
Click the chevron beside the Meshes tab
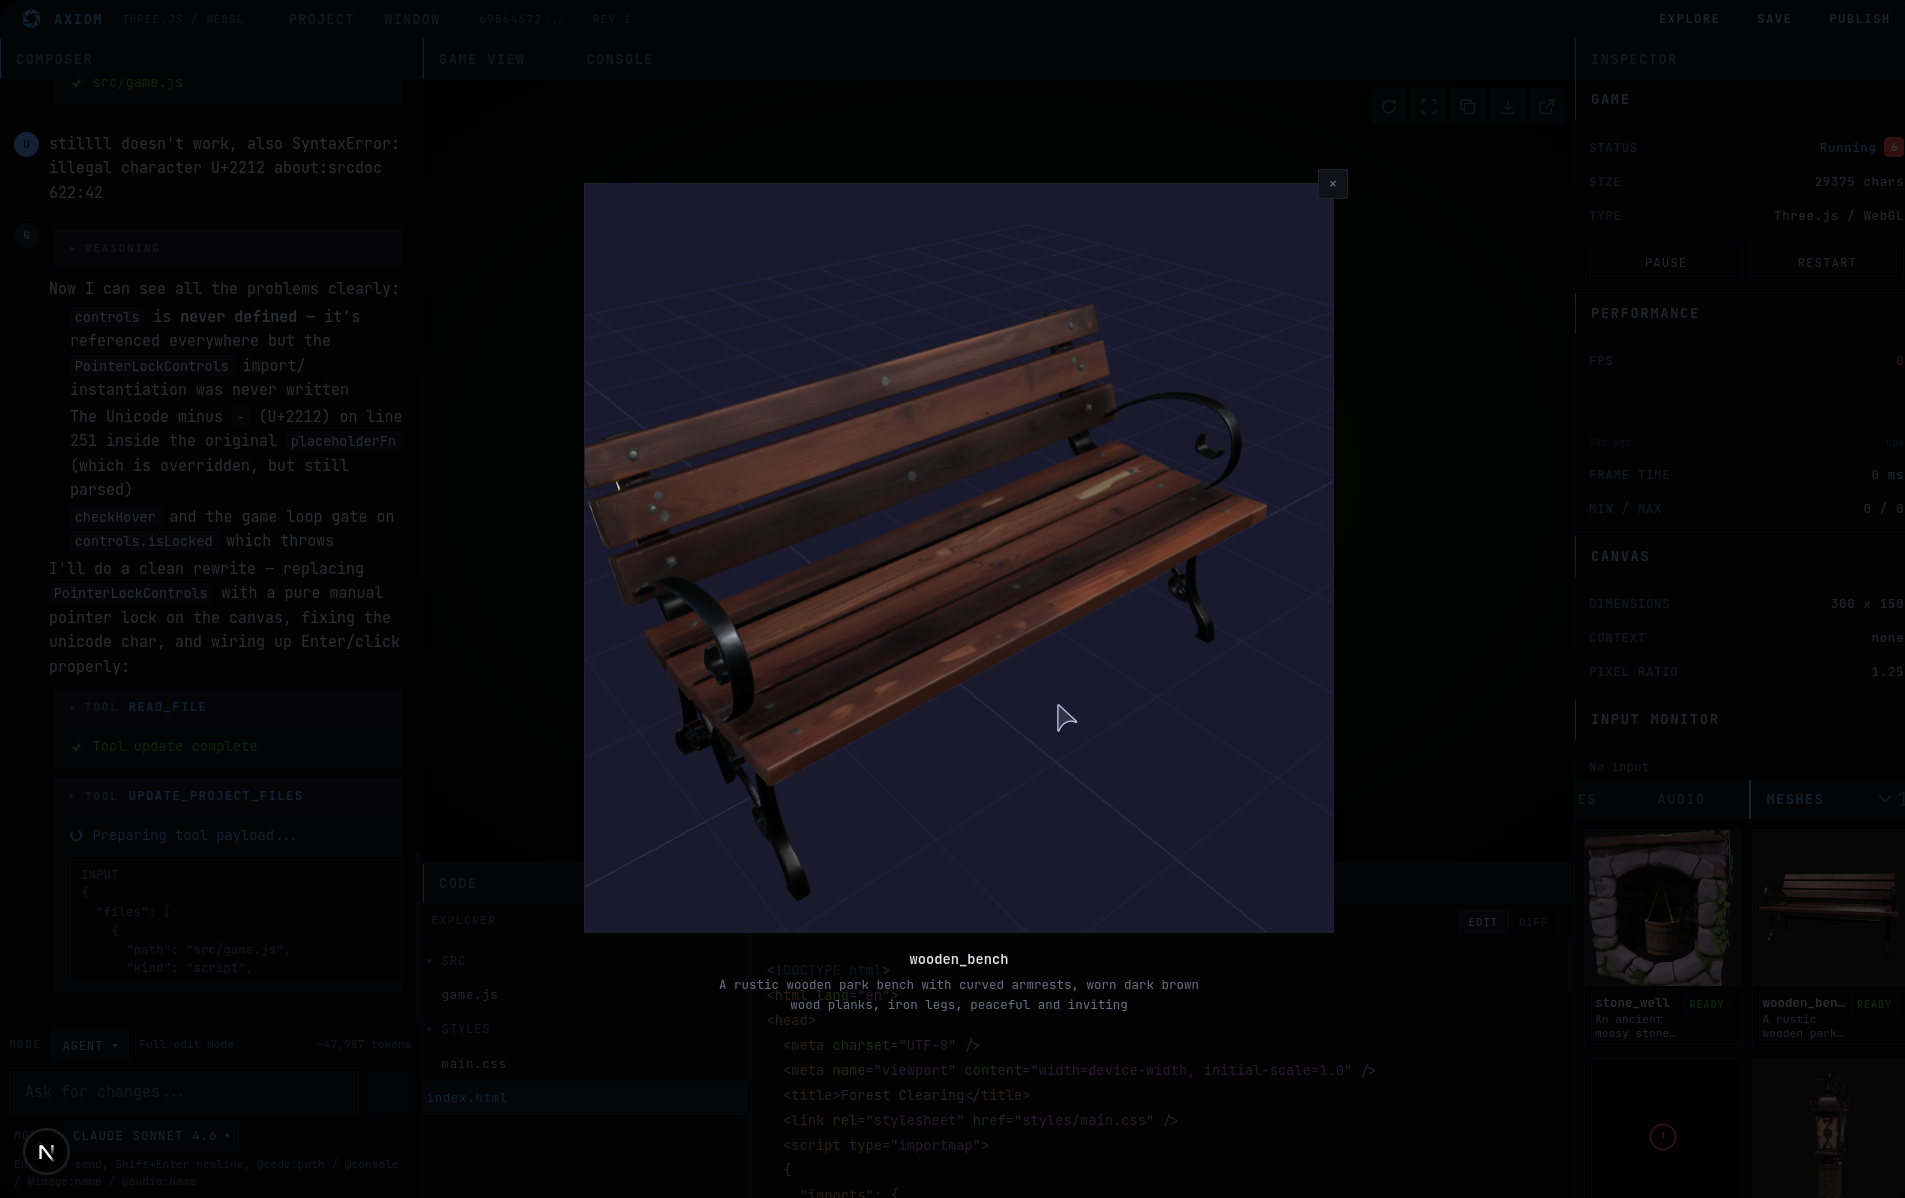point(1884,799)
